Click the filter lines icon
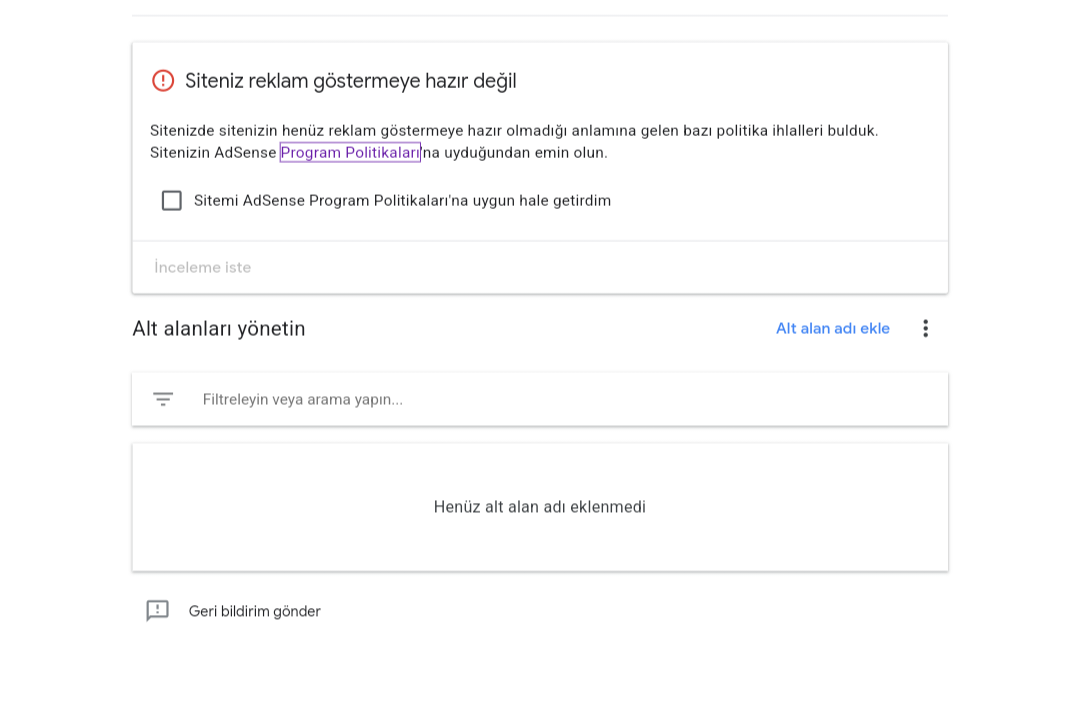The width and height of the screenshot is (1080, 705). point(163,399)
